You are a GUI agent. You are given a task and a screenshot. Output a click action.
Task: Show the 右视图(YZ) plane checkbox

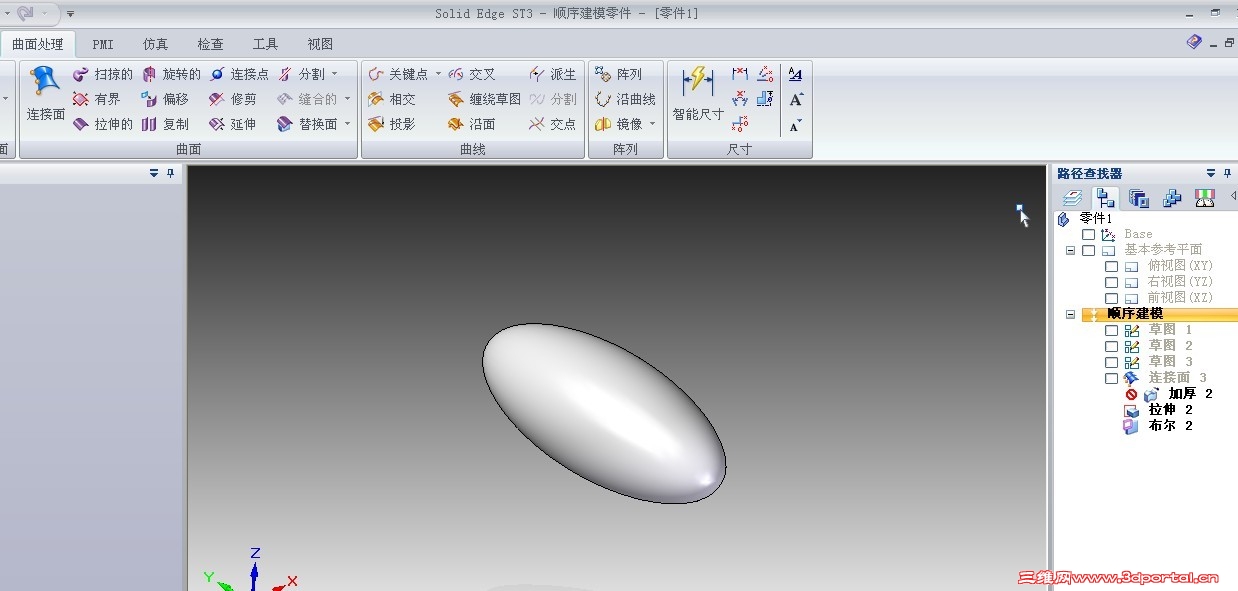tap(1111, 282)
